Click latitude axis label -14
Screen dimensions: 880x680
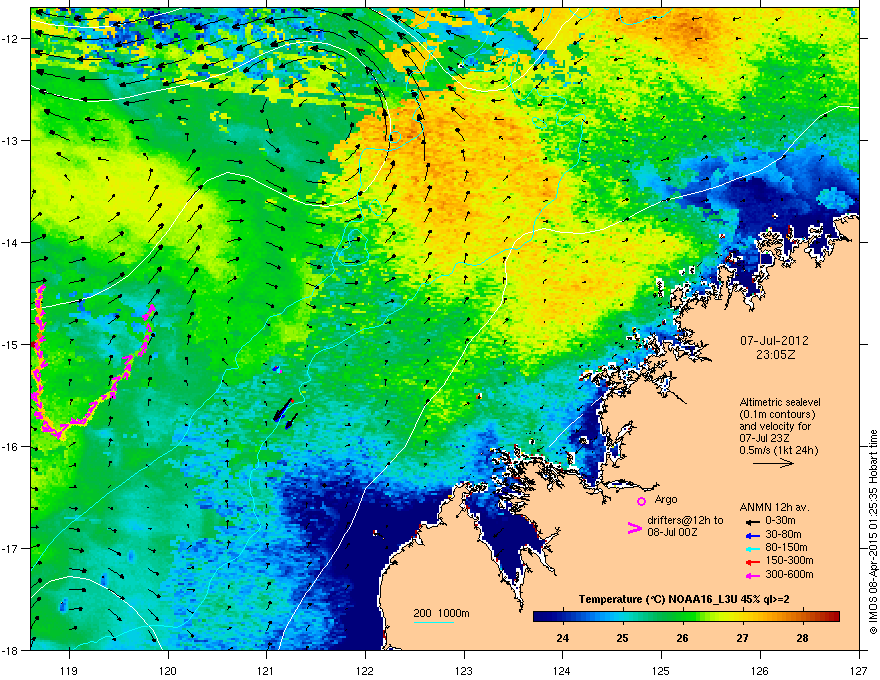11,242
